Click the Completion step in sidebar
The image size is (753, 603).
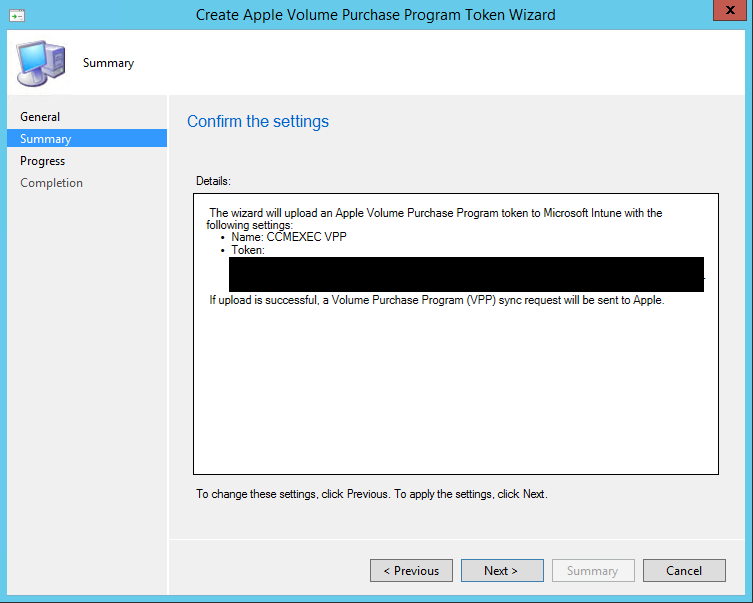(51, 183)
